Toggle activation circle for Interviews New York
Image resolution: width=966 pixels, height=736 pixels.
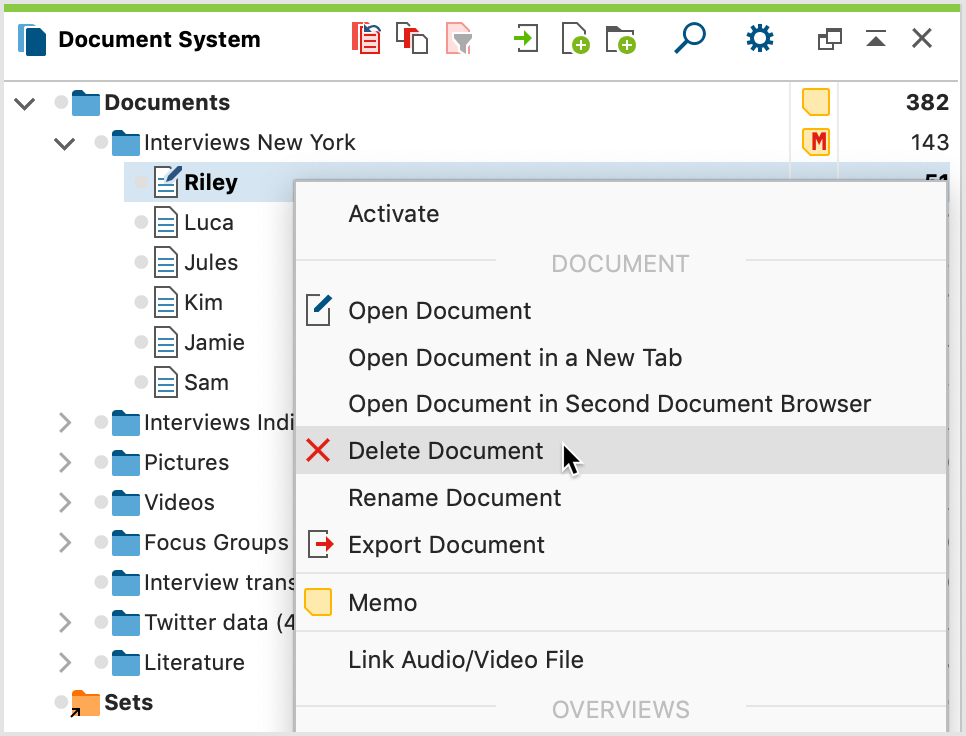point(102,142)
